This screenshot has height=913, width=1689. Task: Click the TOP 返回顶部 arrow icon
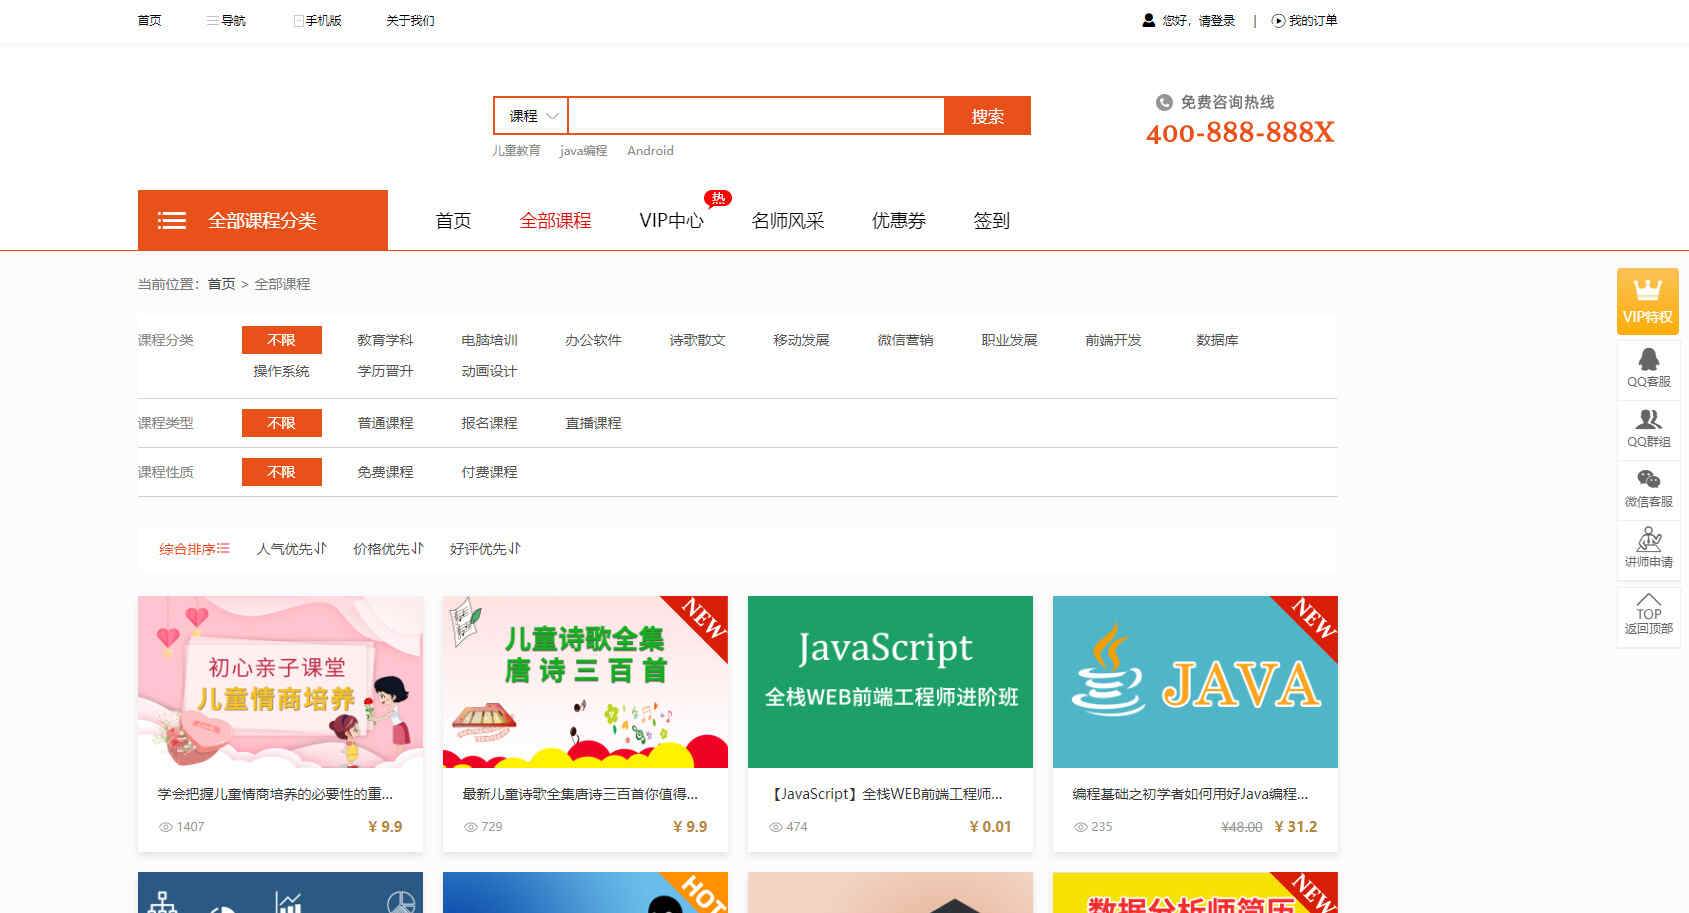pyautogui.click(x=1648, y=599)
